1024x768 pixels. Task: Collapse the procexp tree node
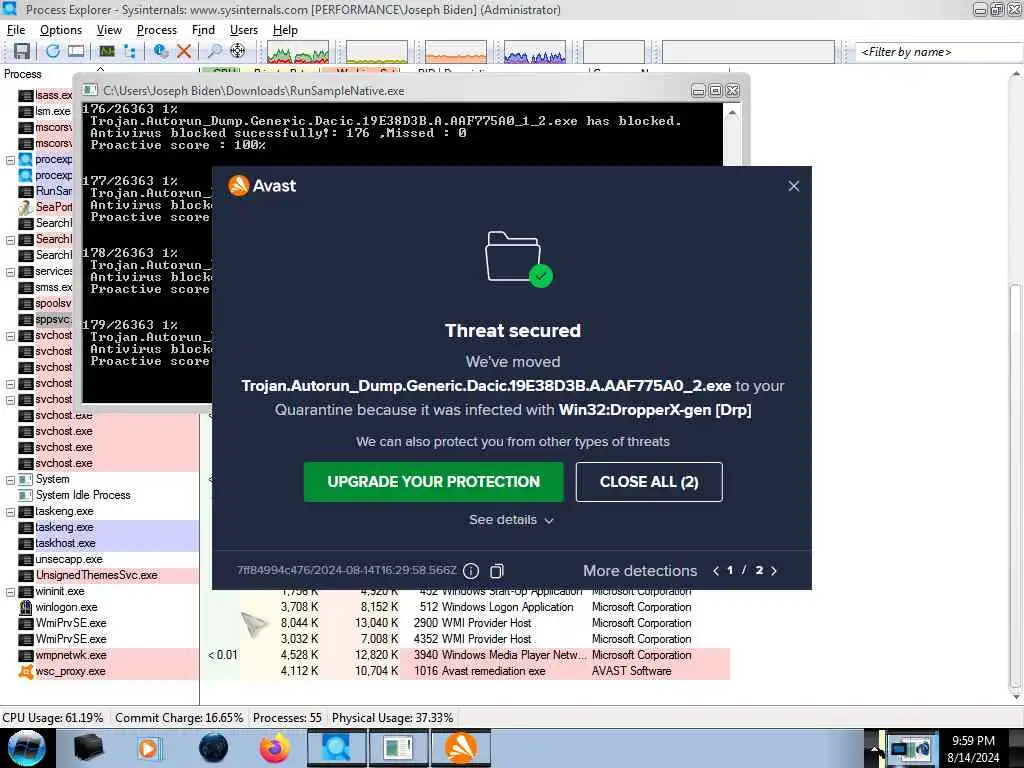10,159
